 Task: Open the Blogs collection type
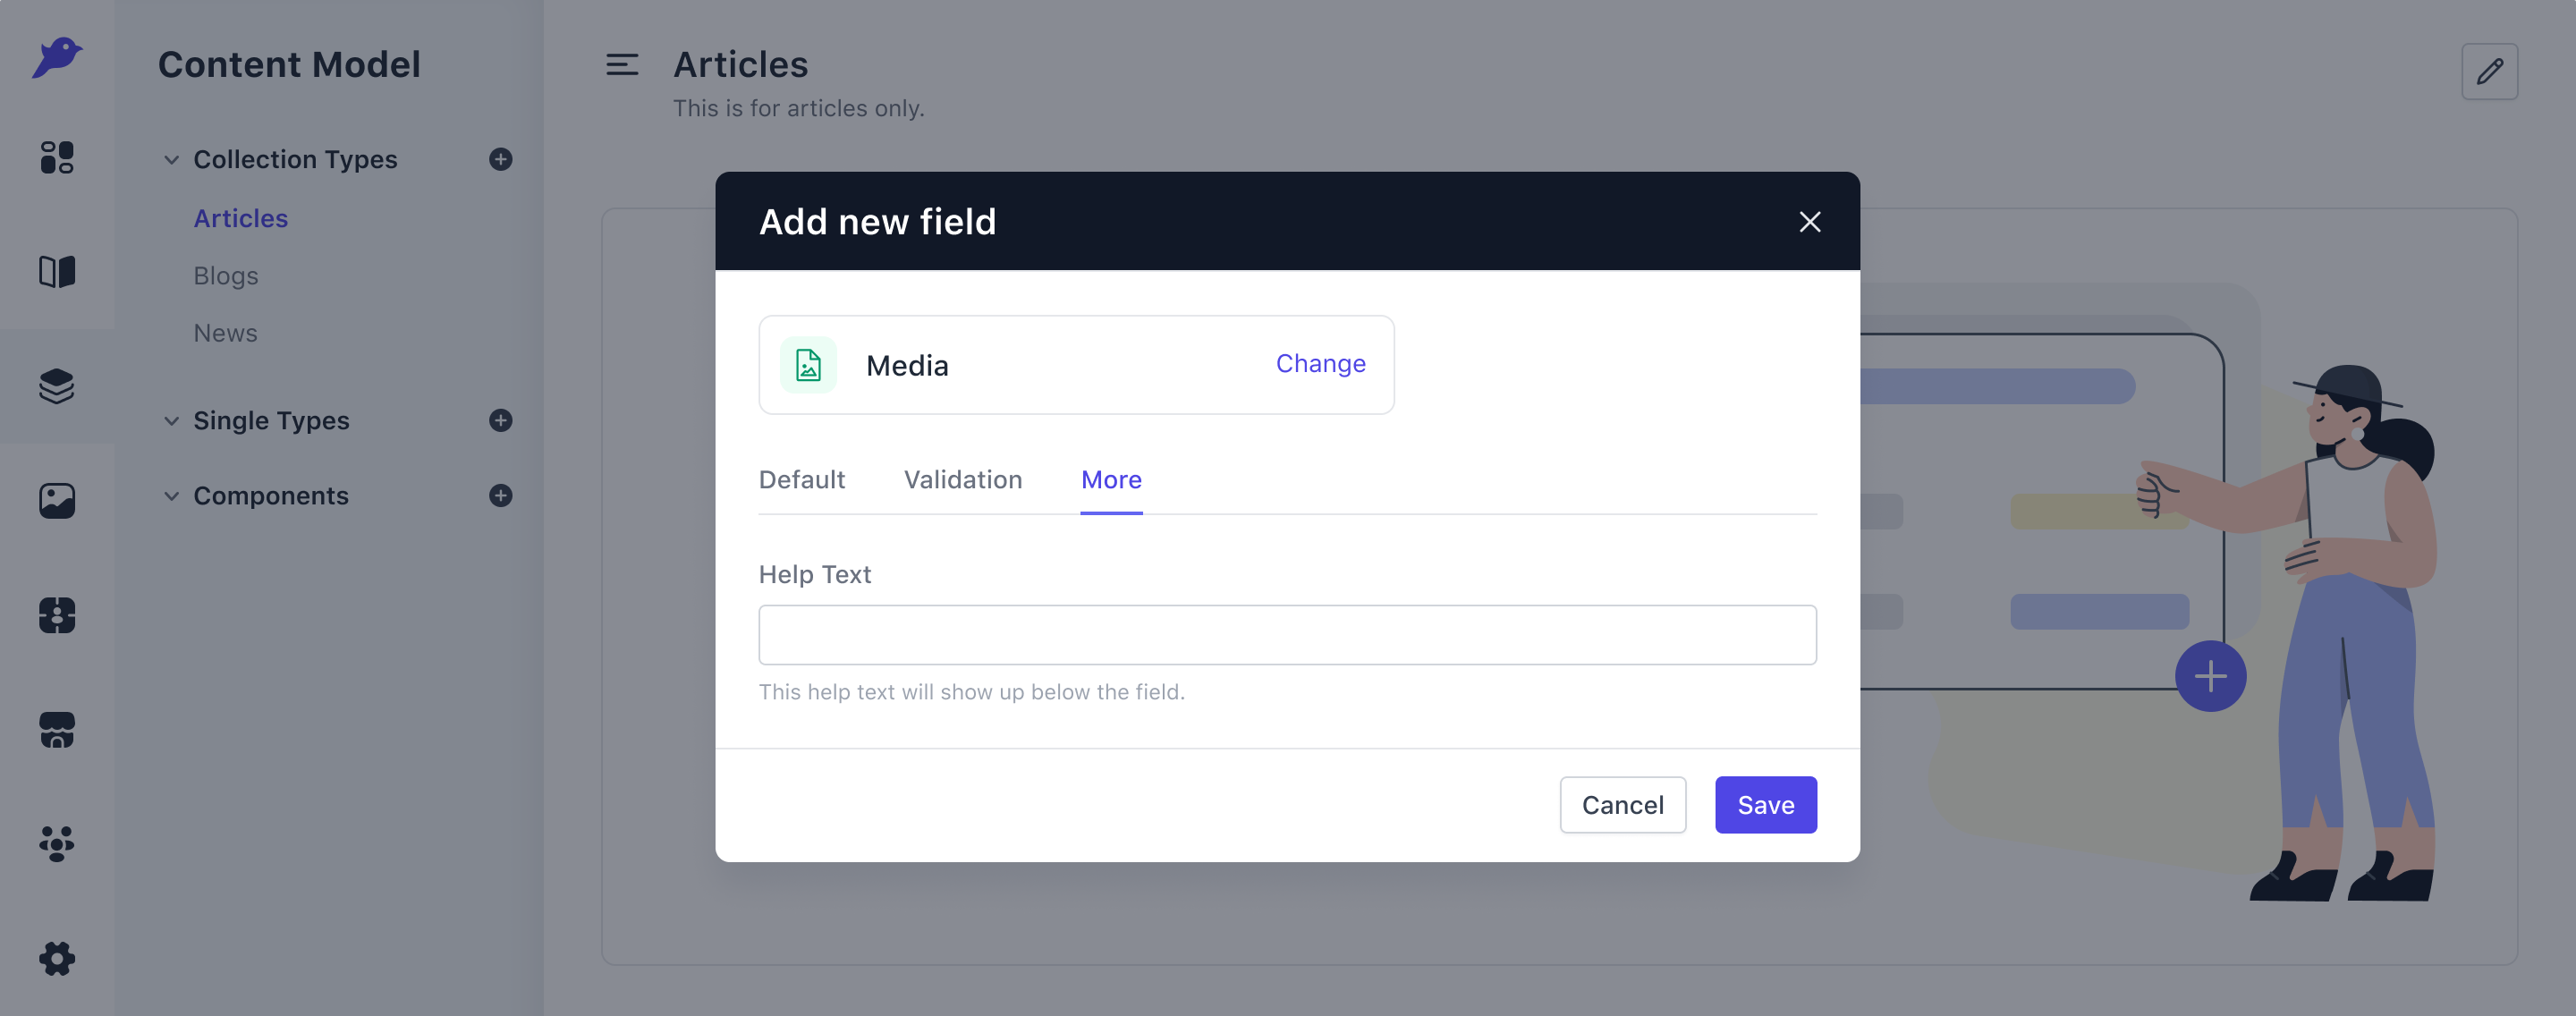pos(226,276)
